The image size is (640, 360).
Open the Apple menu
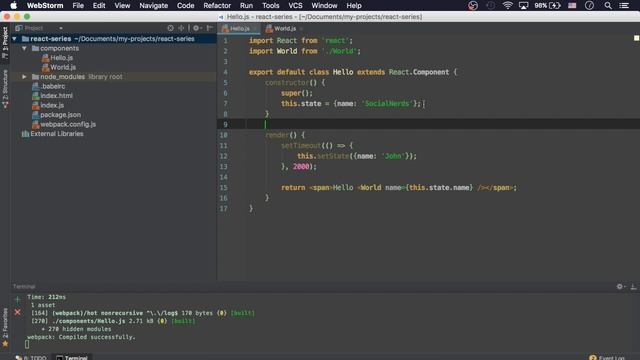(13, 5)
